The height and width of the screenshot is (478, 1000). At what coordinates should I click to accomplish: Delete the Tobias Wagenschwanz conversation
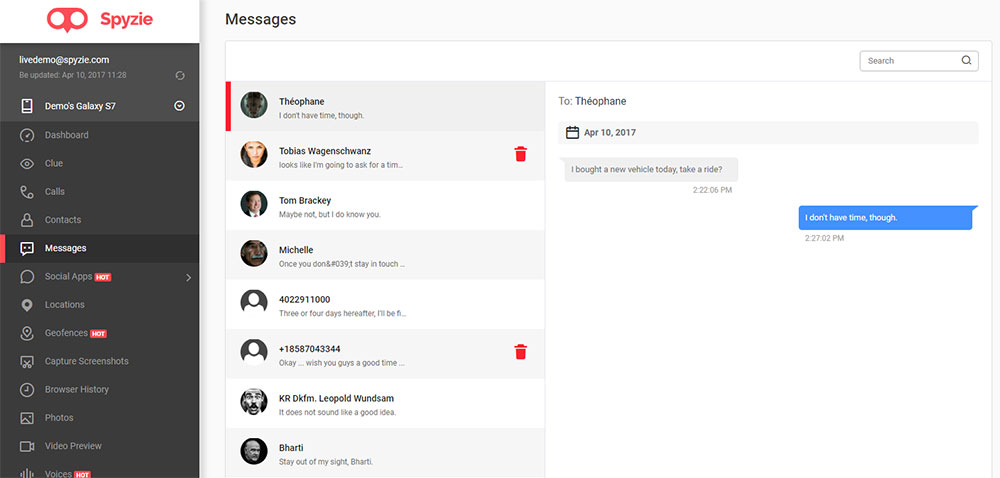coord(520,154)
